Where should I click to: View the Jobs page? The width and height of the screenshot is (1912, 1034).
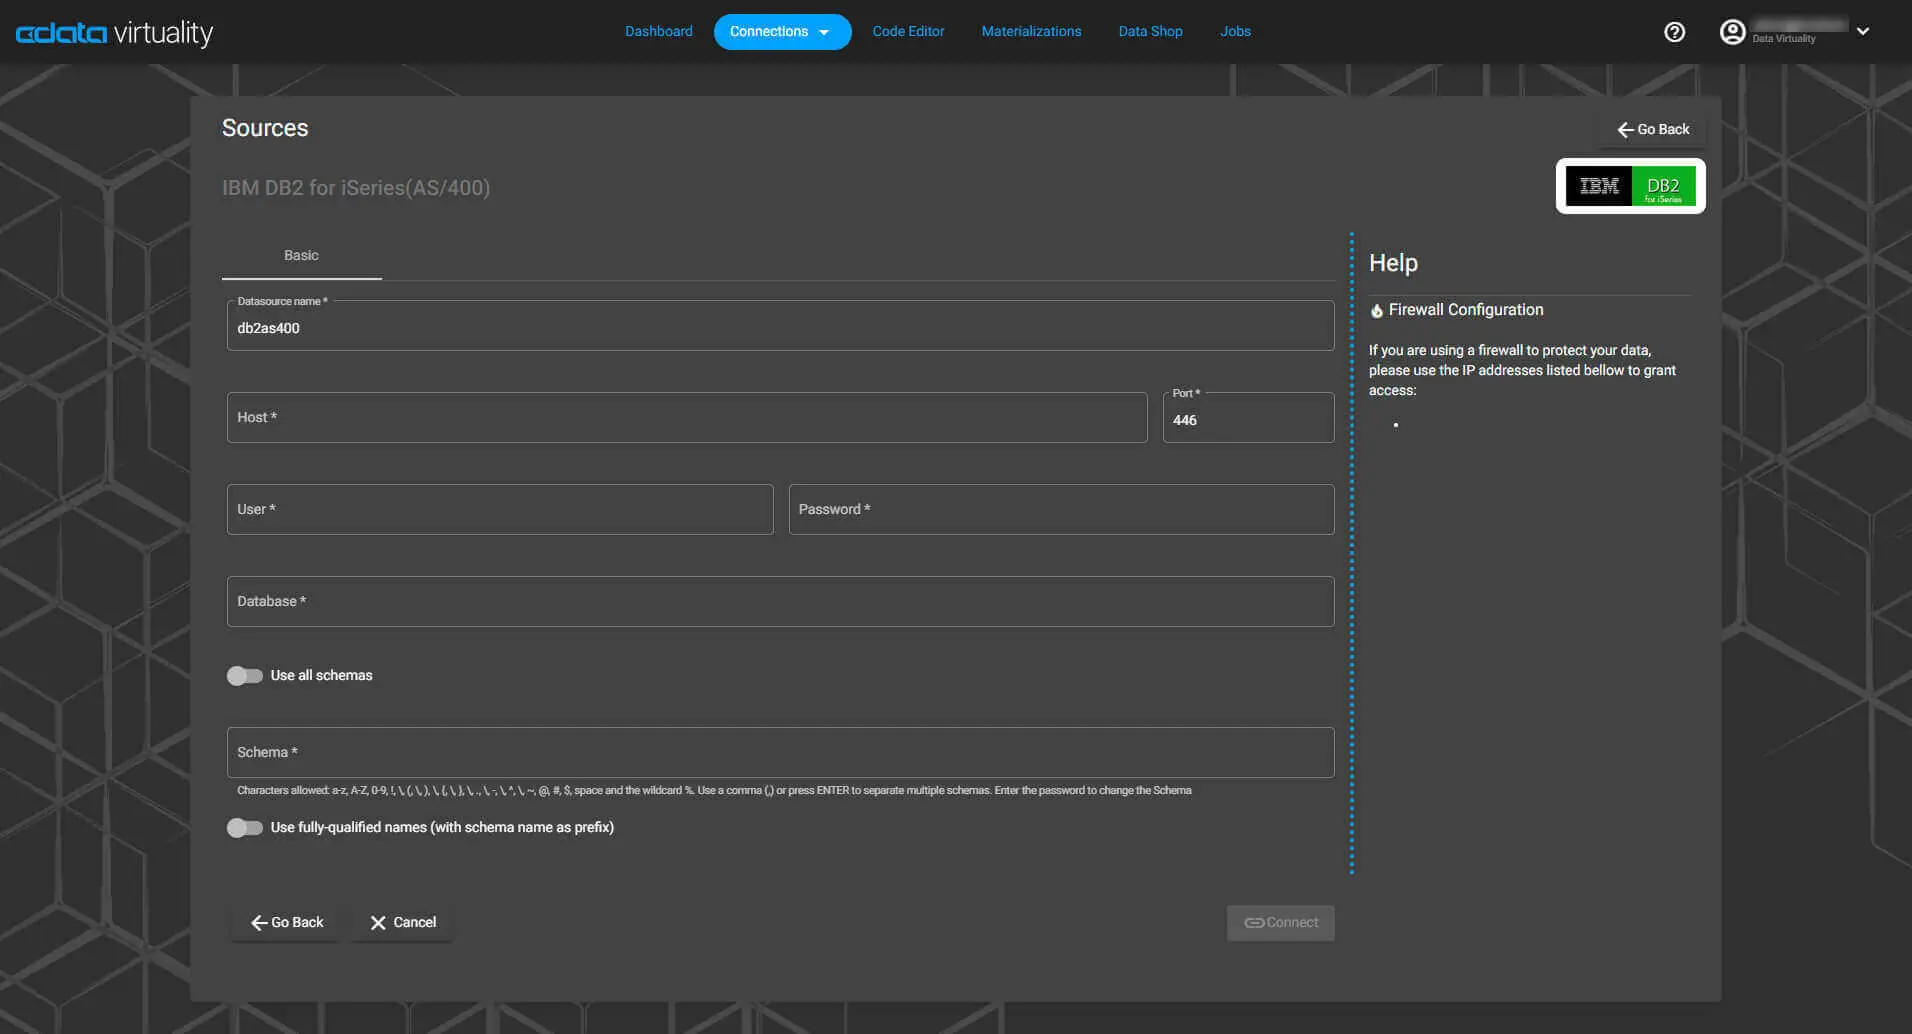pyautogui.click(x=1235, y=32)
